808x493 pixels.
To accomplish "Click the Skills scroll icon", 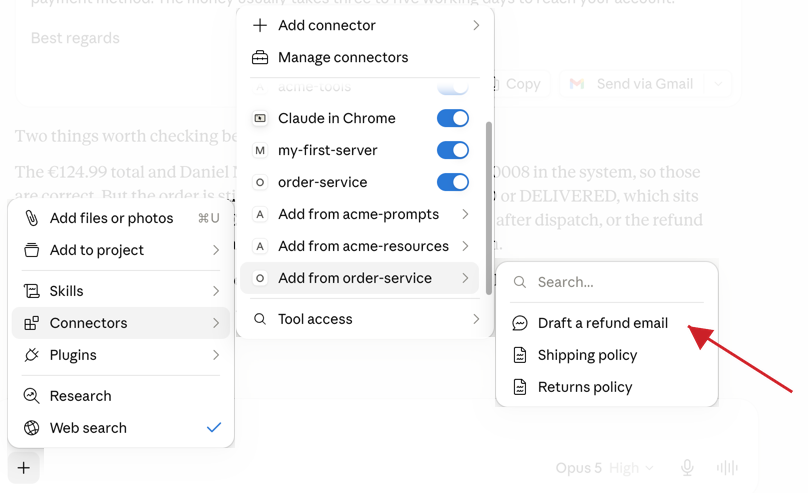I will click(x=31, y=291).
